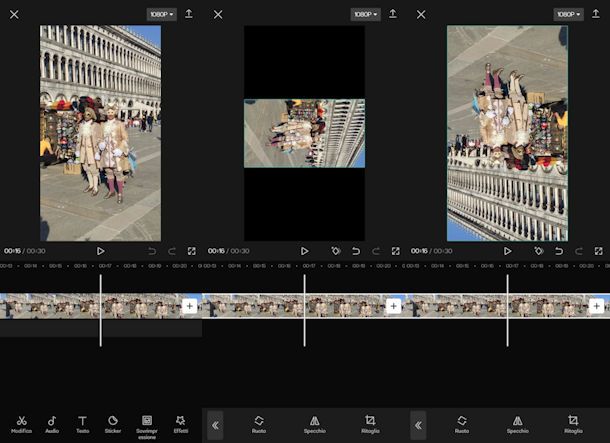Click the left screen timeline playhead
Screen dimensions: 610x443
101,310
